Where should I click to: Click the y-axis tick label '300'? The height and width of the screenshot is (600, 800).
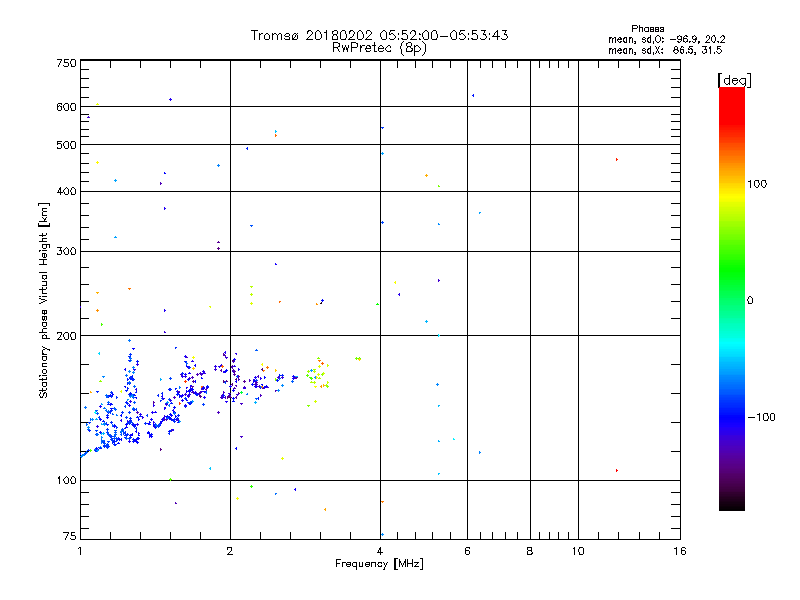66,252
